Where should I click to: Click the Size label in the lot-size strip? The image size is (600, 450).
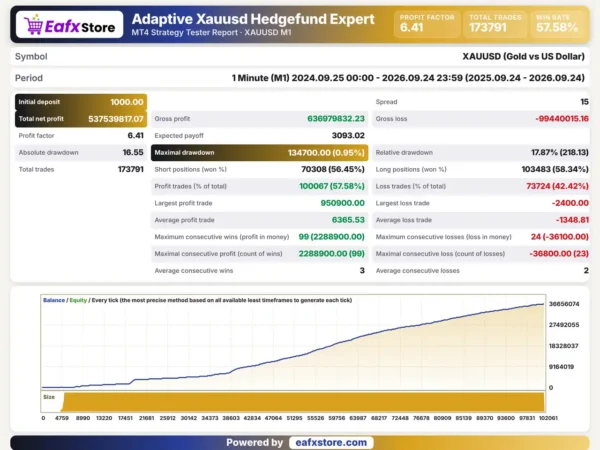49,397
